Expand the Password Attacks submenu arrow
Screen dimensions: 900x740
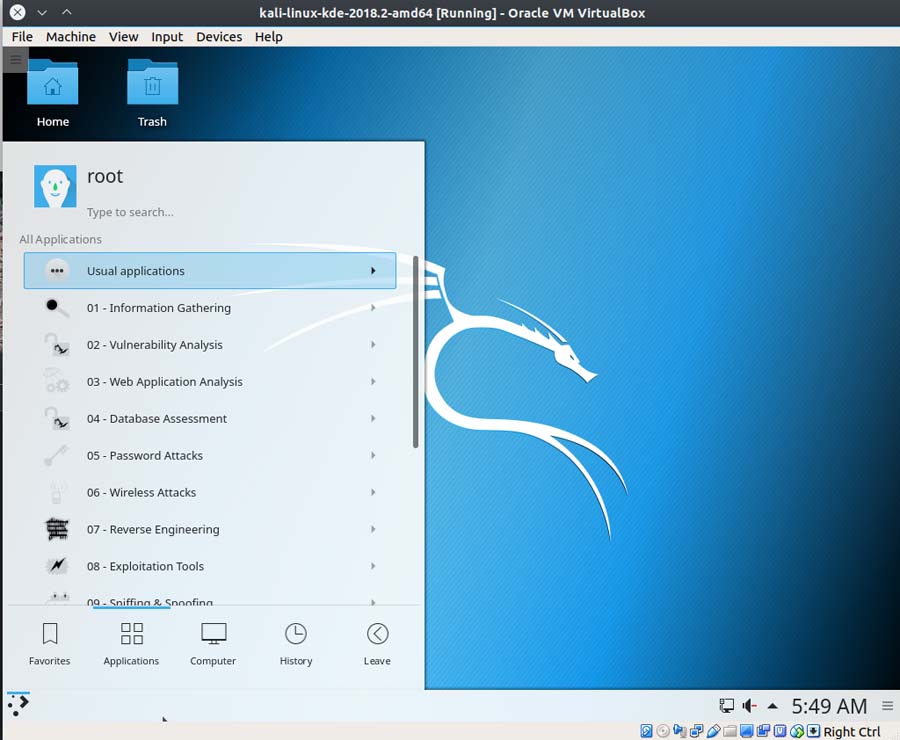[x=373, y=456]
